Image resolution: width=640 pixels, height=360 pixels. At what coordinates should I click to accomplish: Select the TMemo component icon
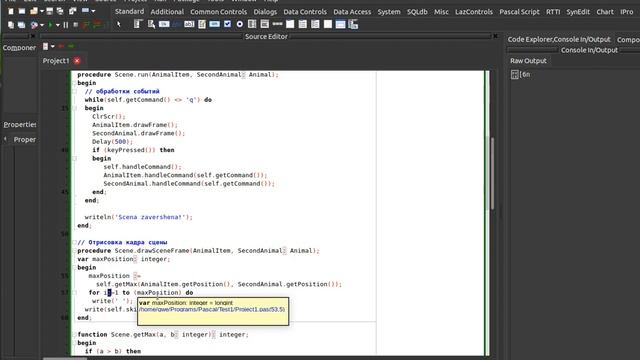click(202, 24)
